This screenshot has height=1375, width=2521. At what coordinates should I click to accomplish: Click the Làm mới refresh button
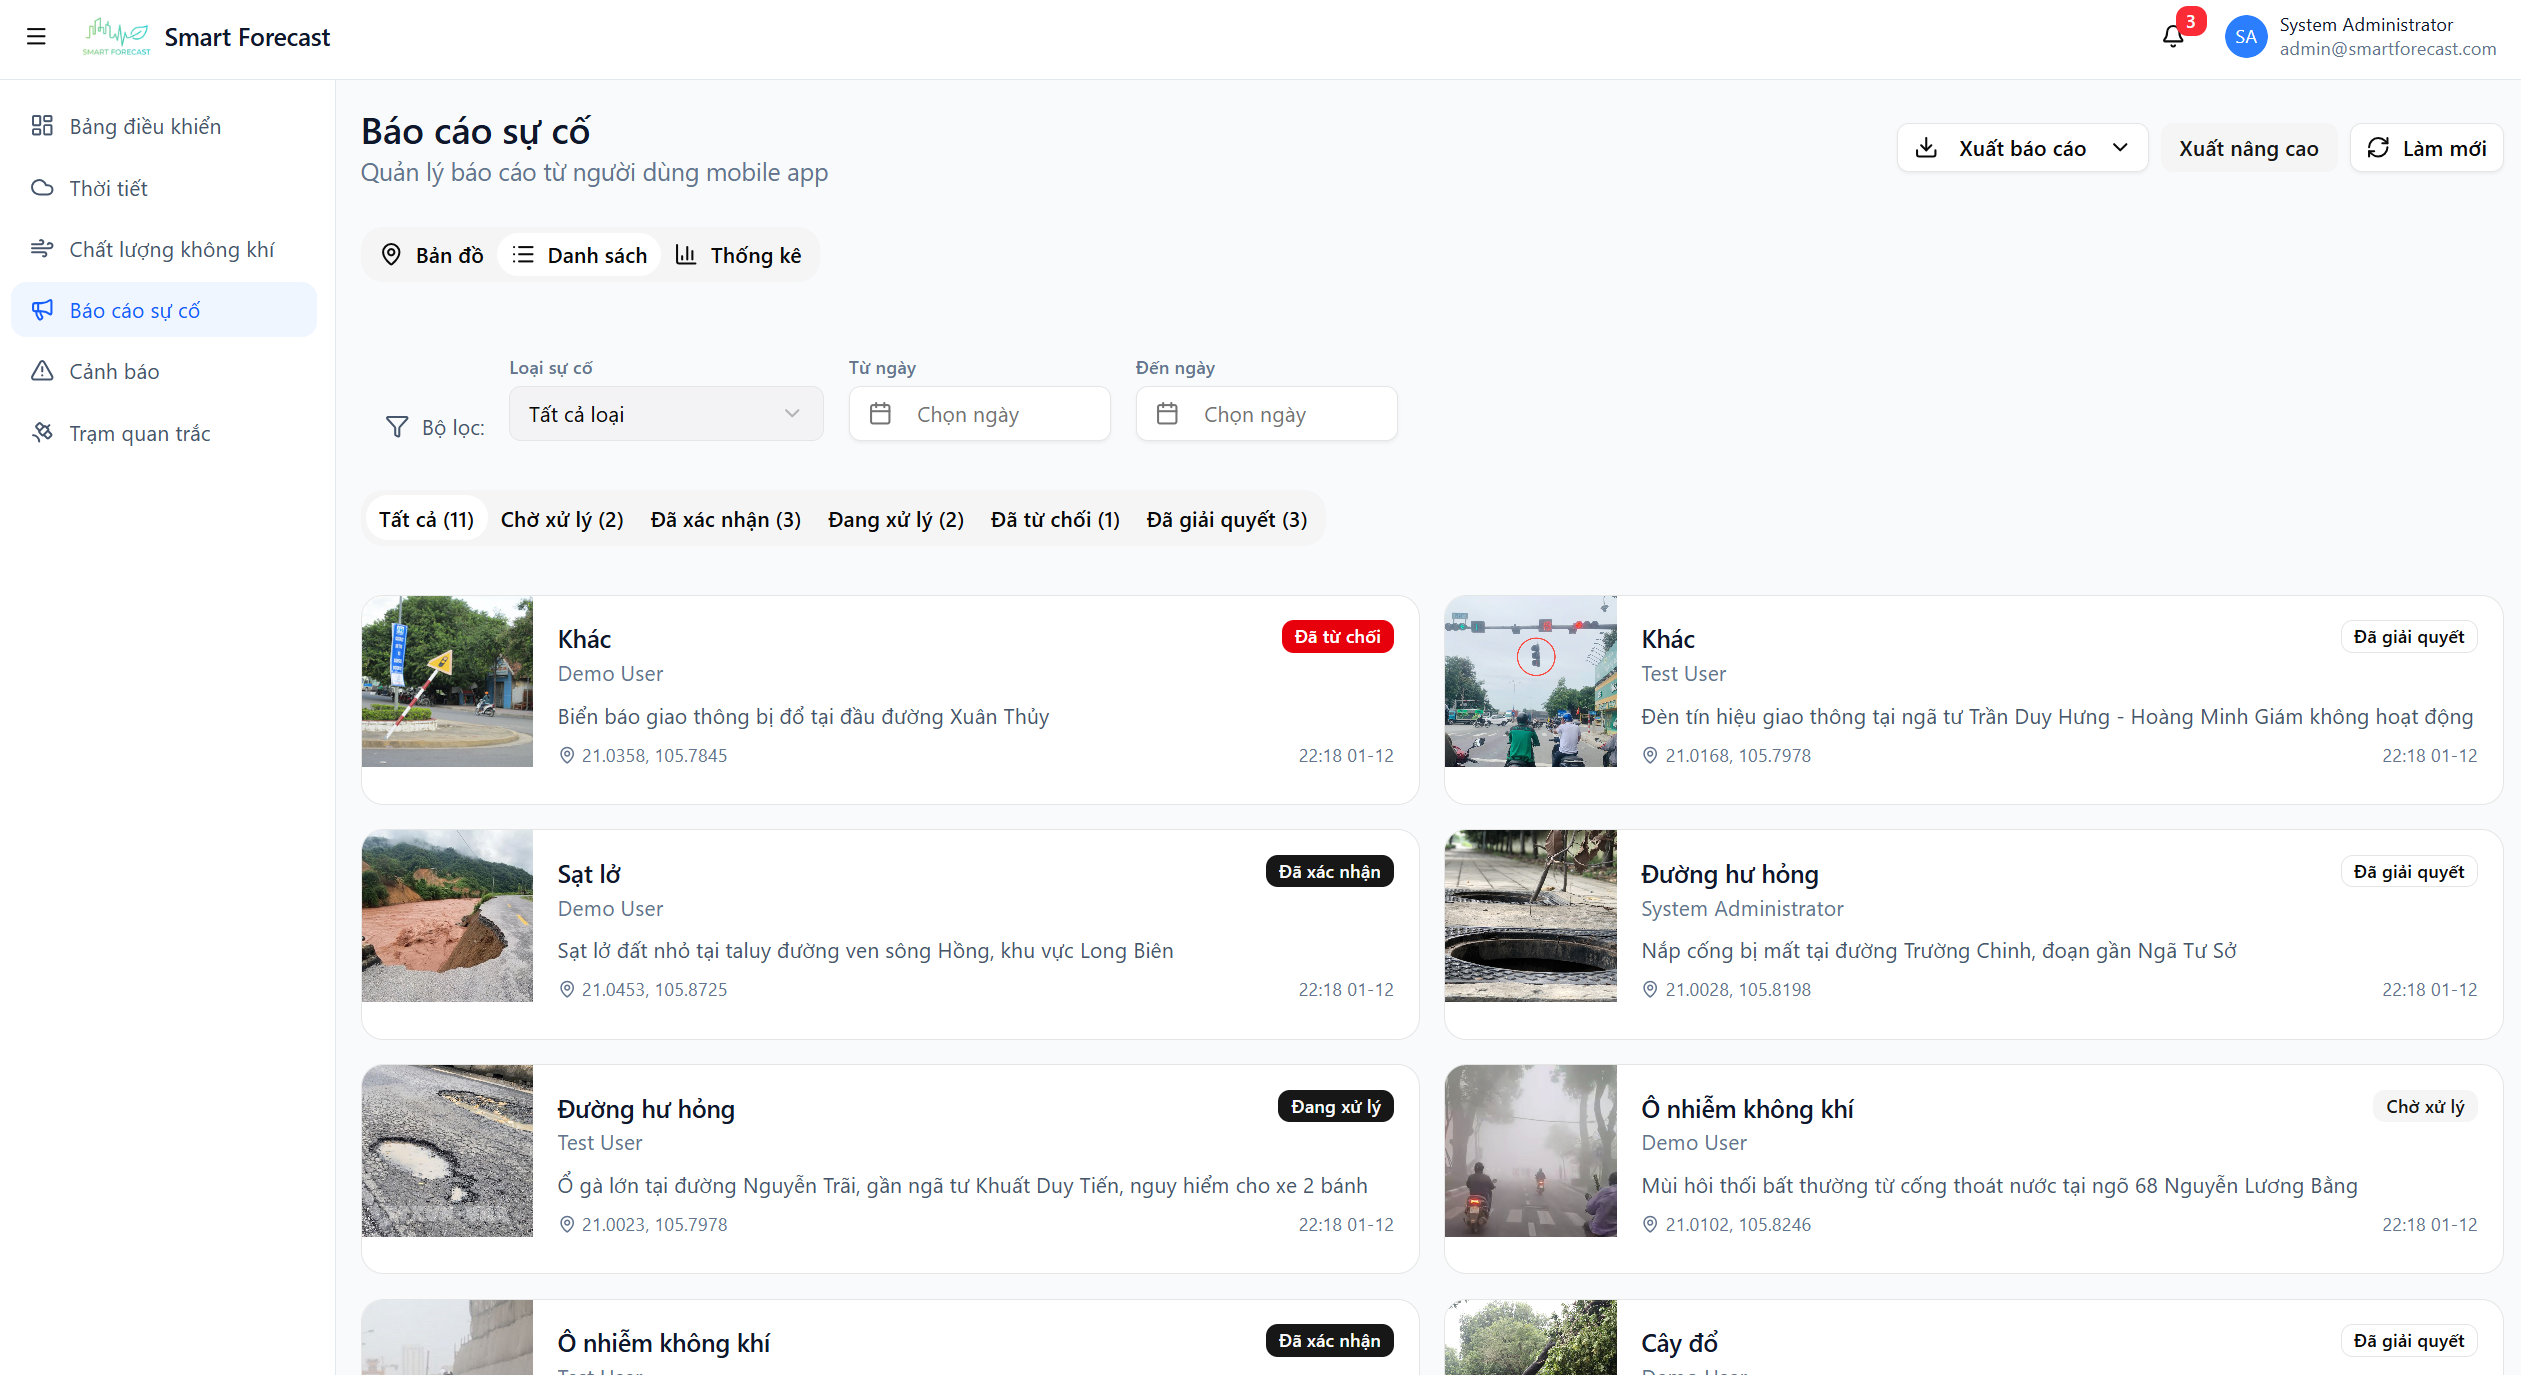[2425, 148]
